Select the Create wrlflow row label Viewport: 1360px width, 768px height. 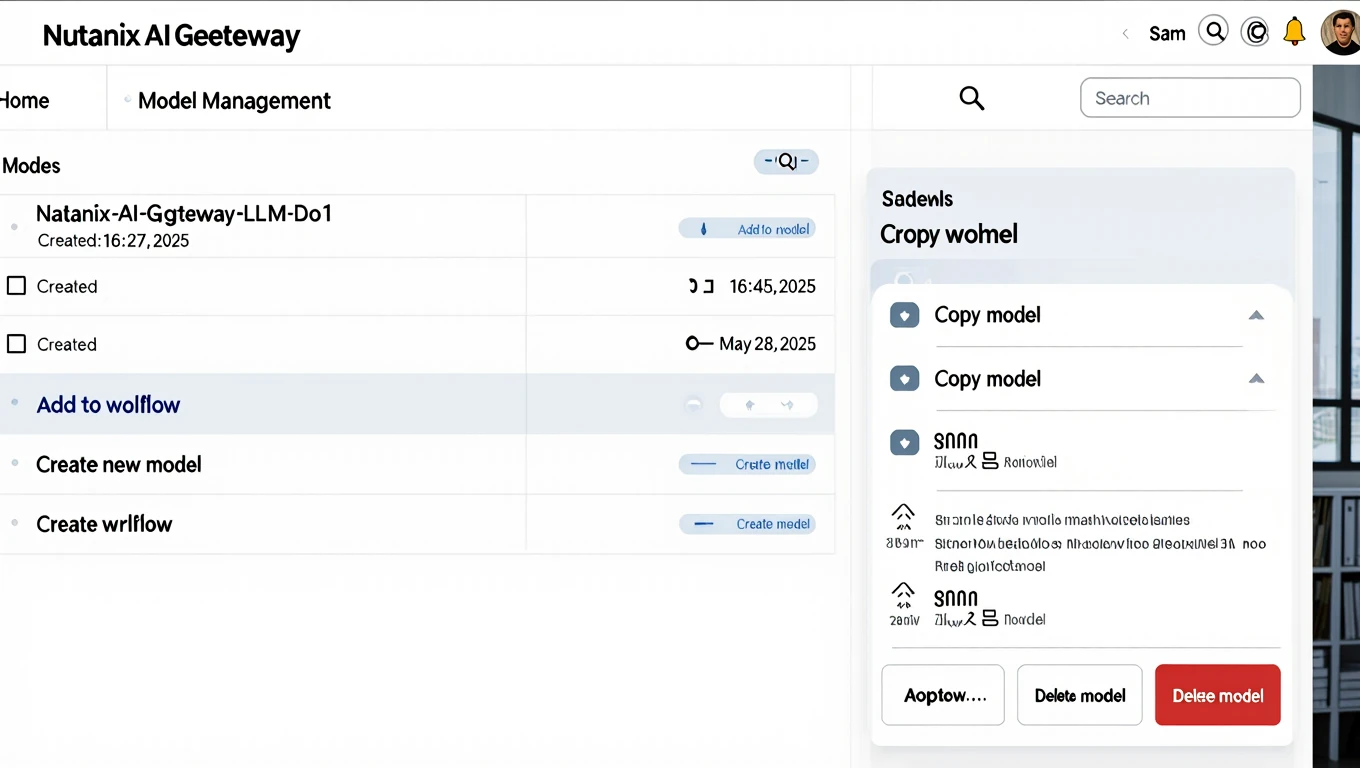click(104, 524)
